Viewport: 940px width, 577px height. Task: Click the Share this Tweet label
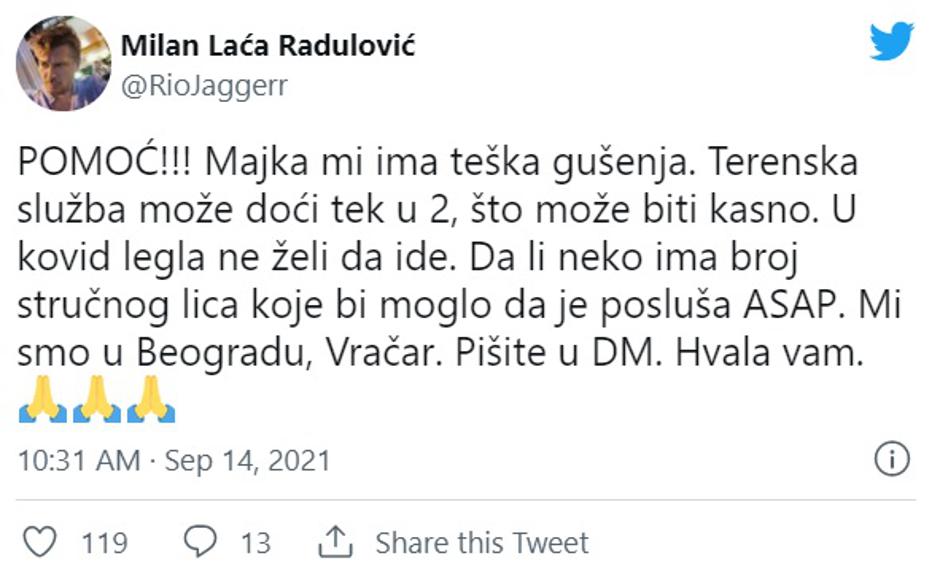click(x=482, y=543)
